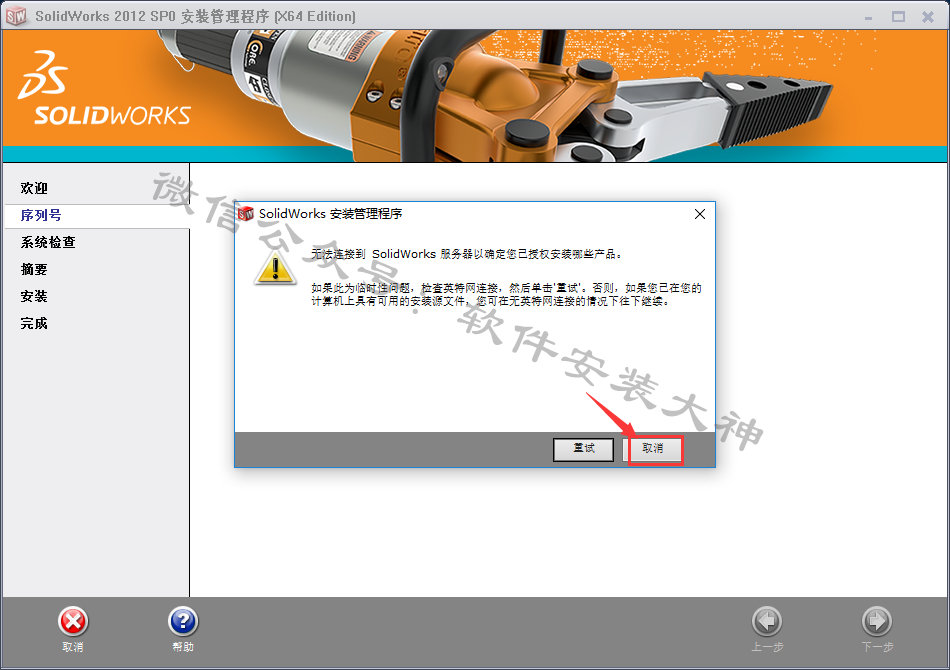The width and height of the screenshot is (950, 670).
Task: Click the SolidWorks 2012 SP0 window title text
Action: 195,16
